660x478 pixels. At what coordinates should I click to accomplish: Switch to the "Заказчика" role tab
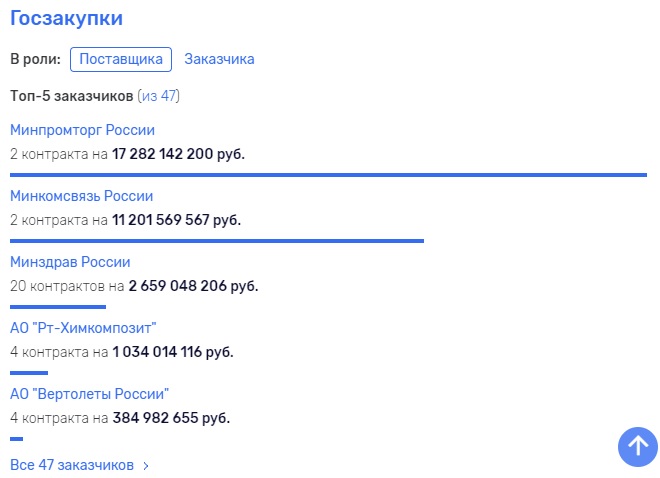coord(219,59)
